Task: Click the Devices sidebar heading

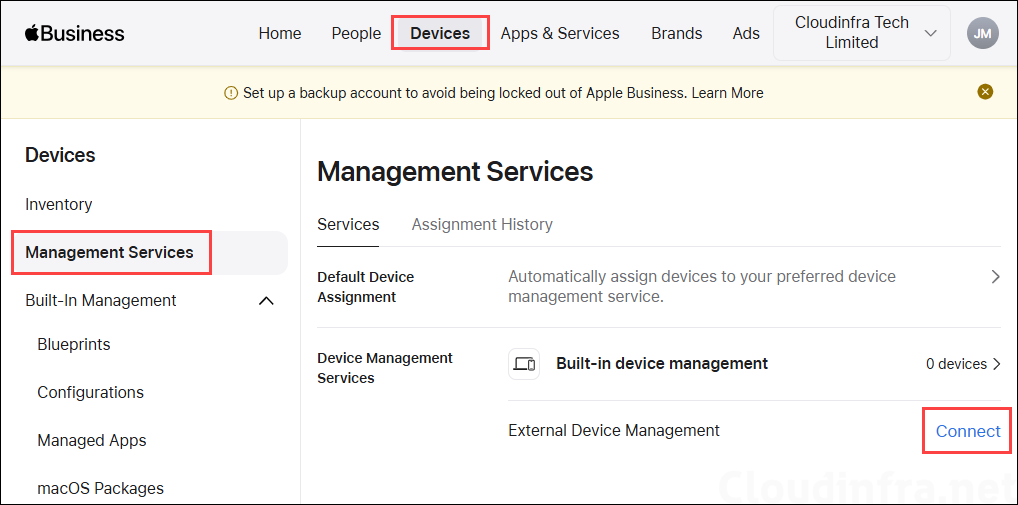Action: click(60, 155)
